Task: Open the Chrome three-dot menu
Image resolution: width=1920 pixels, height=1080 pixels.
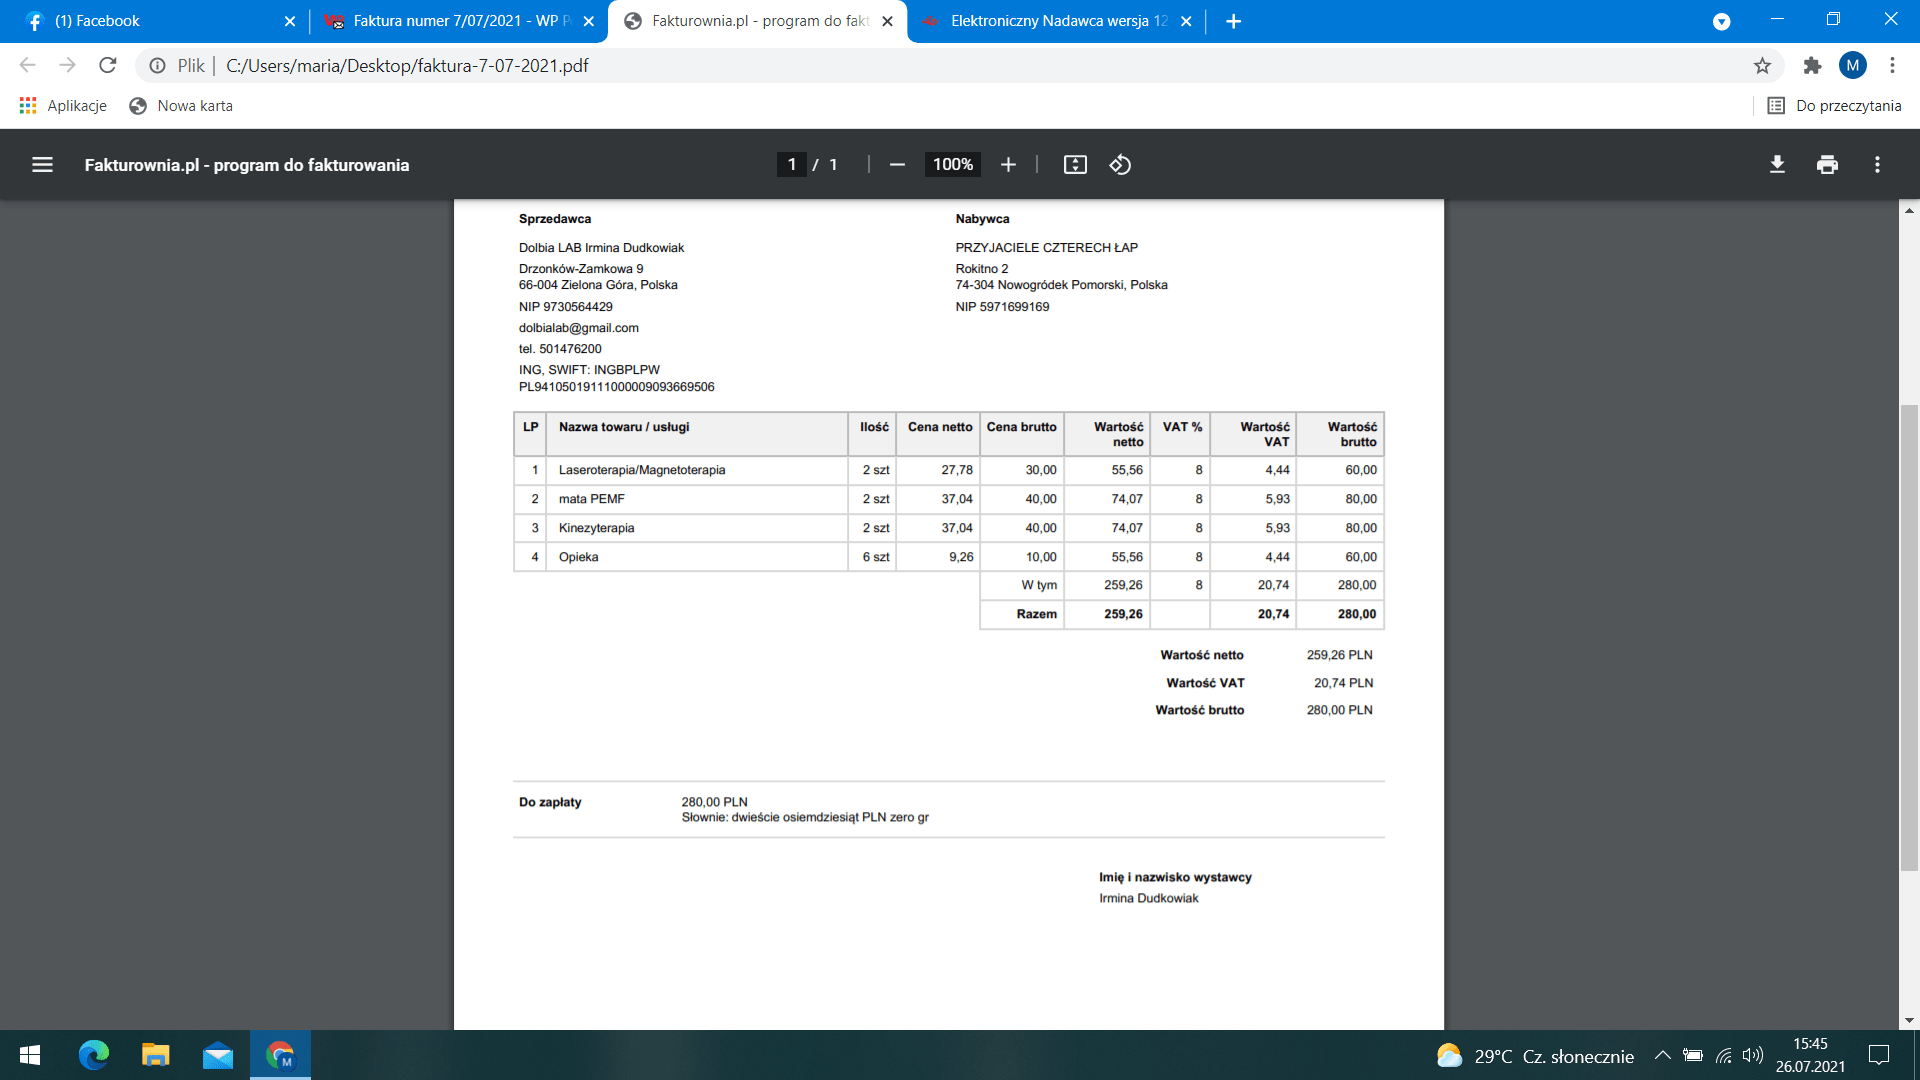Action: [x=1892, y=66]
